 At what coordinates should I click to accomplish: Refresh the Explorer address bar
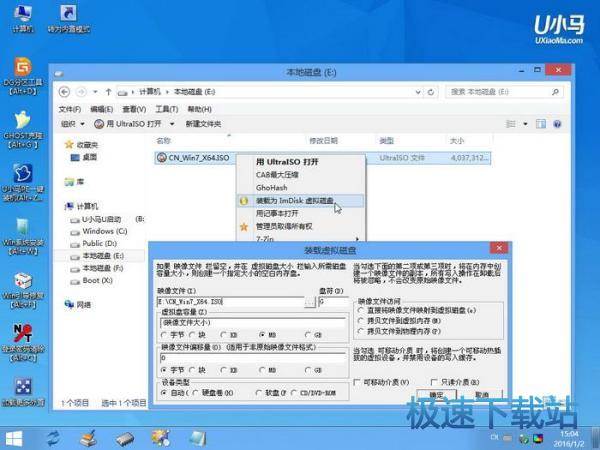tap(431, 92)
